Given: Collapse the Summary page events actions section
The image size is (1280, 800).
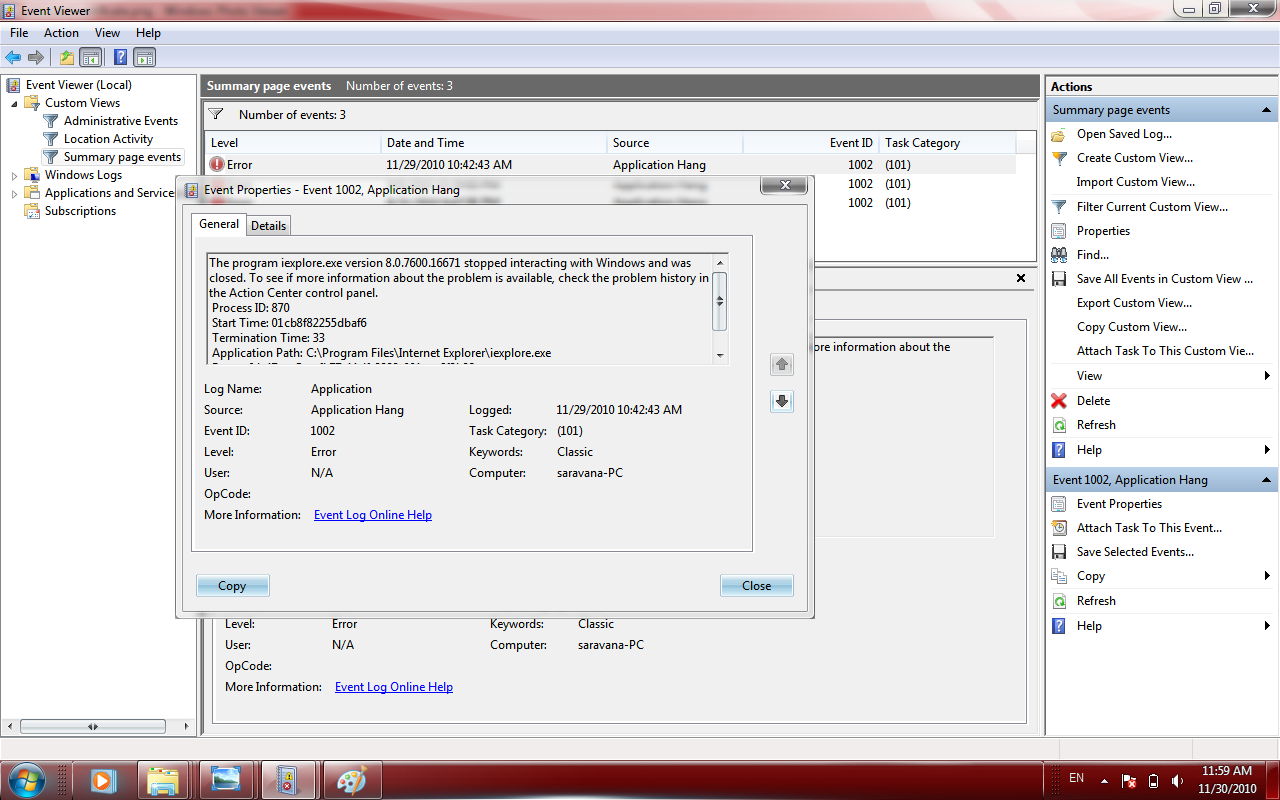Looking at the screenshot, I should coord(1266,110).
